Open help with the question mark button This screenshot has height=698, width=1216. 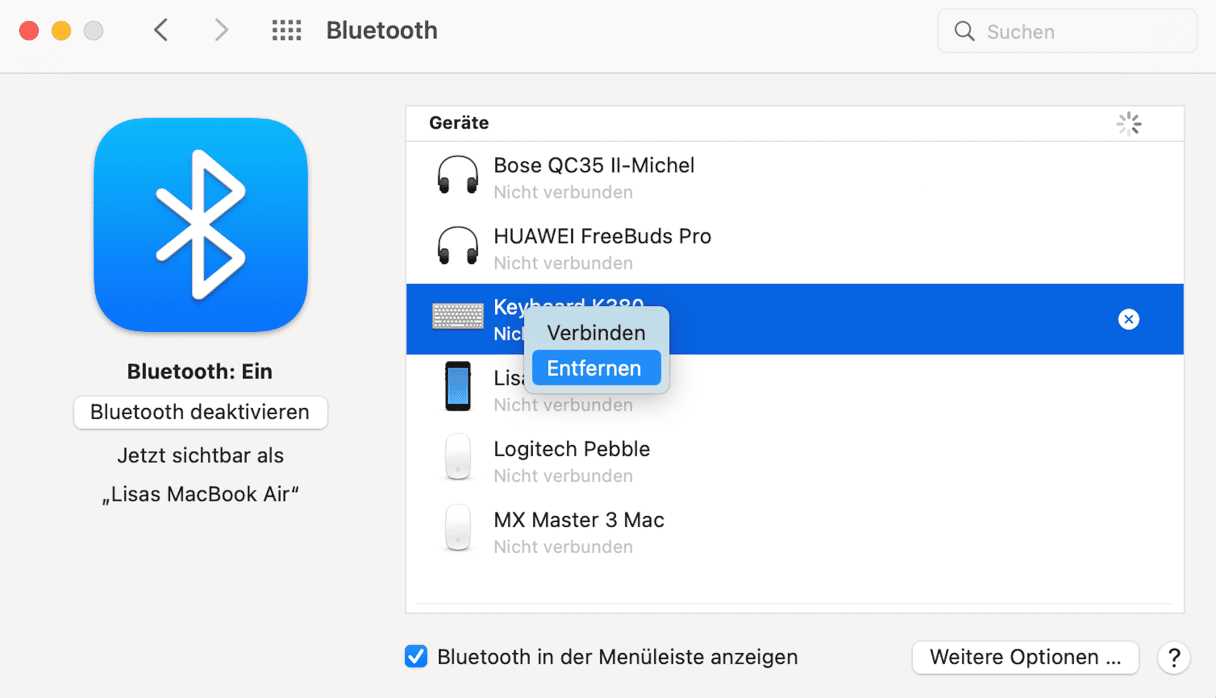(1174, 657)
